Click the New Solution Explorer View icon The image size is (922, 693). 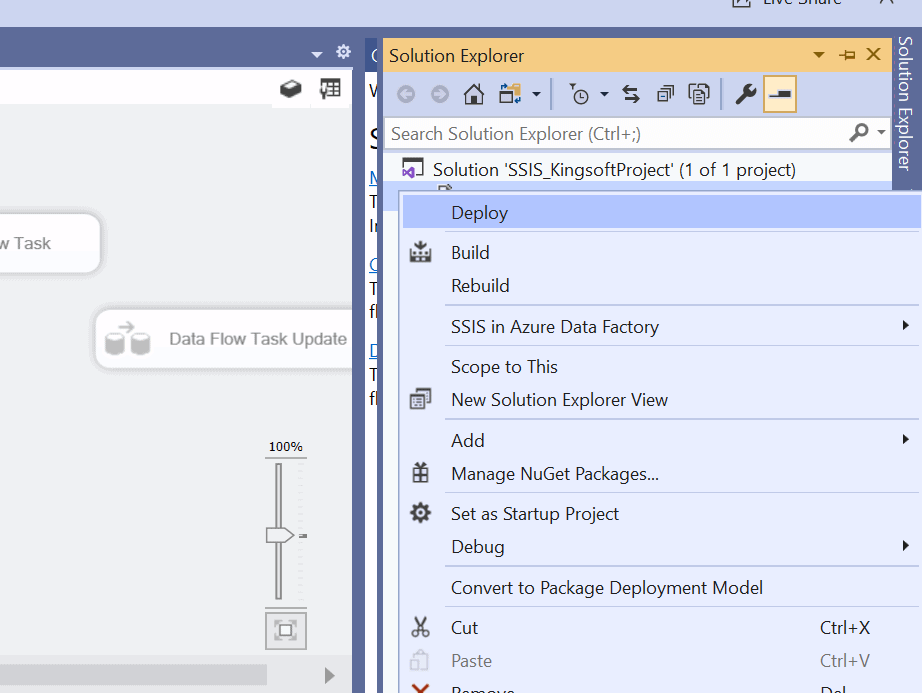420,399
